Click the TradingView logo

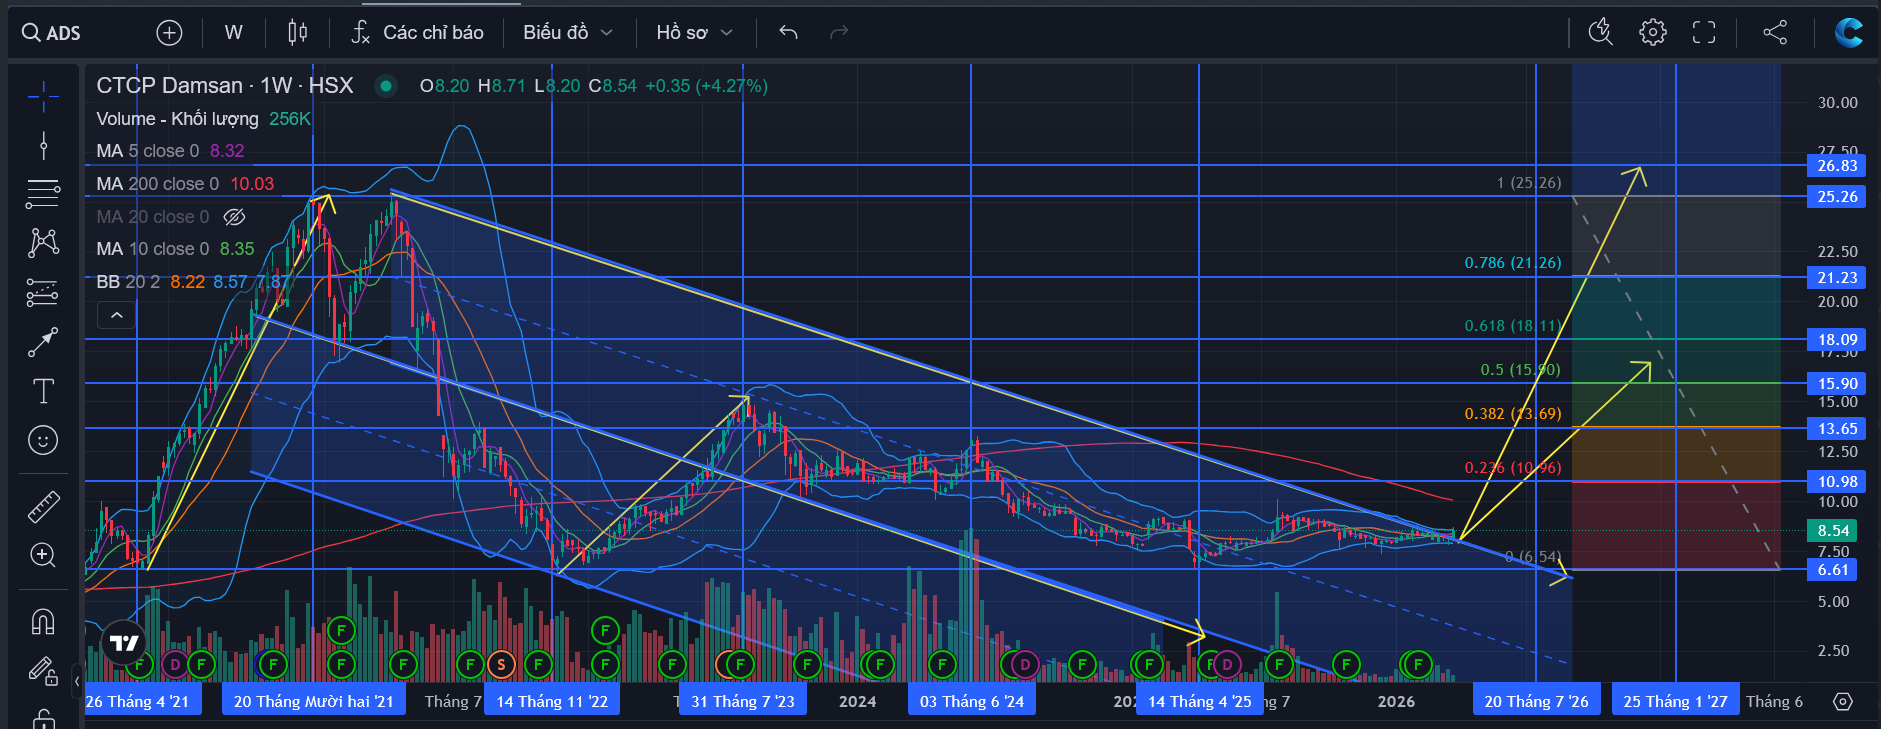point(124,643)
